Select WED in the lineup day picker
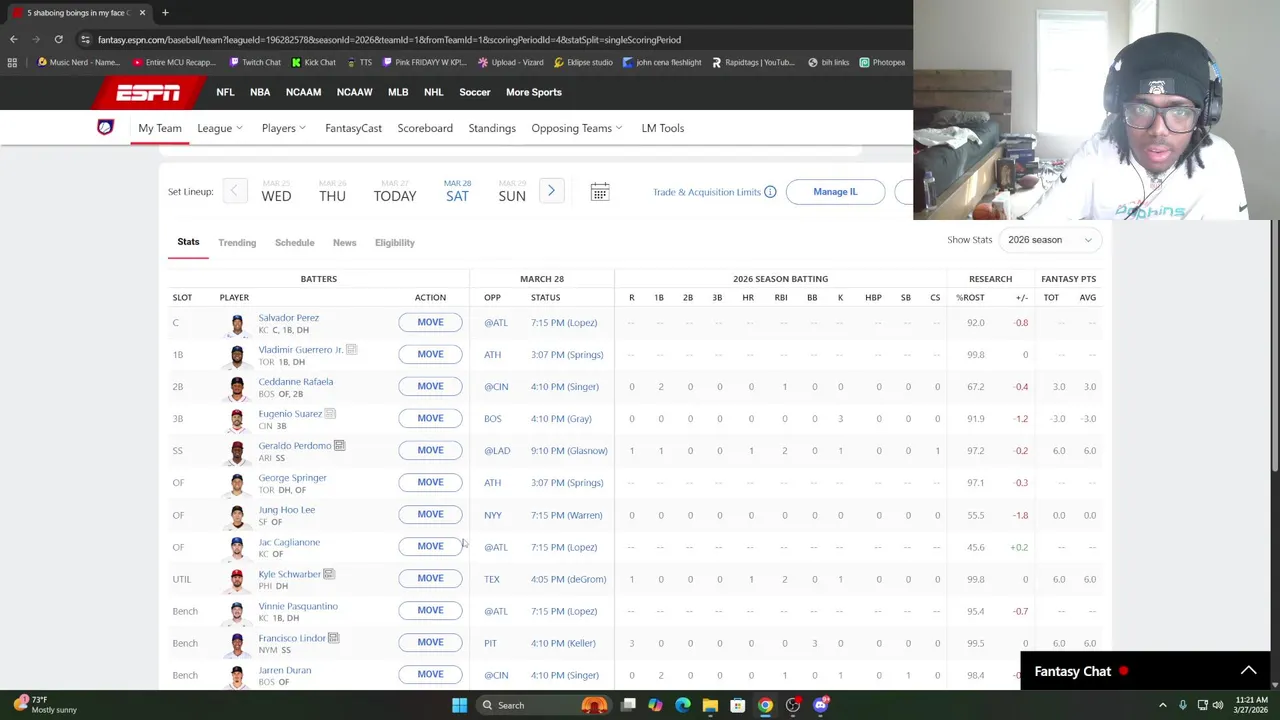This screenshot has height=720, width=1280. pos(276,191)
